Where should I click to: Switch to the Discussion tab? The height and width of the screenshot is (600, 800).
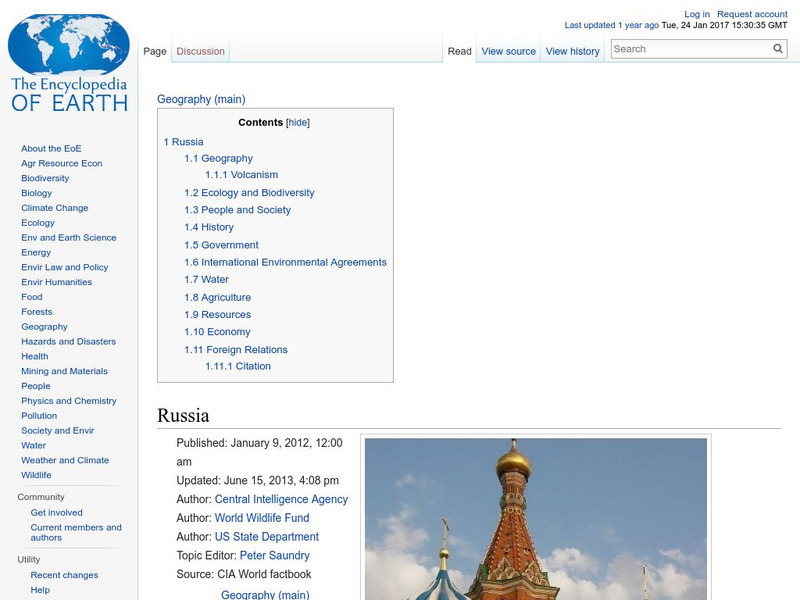200,51
